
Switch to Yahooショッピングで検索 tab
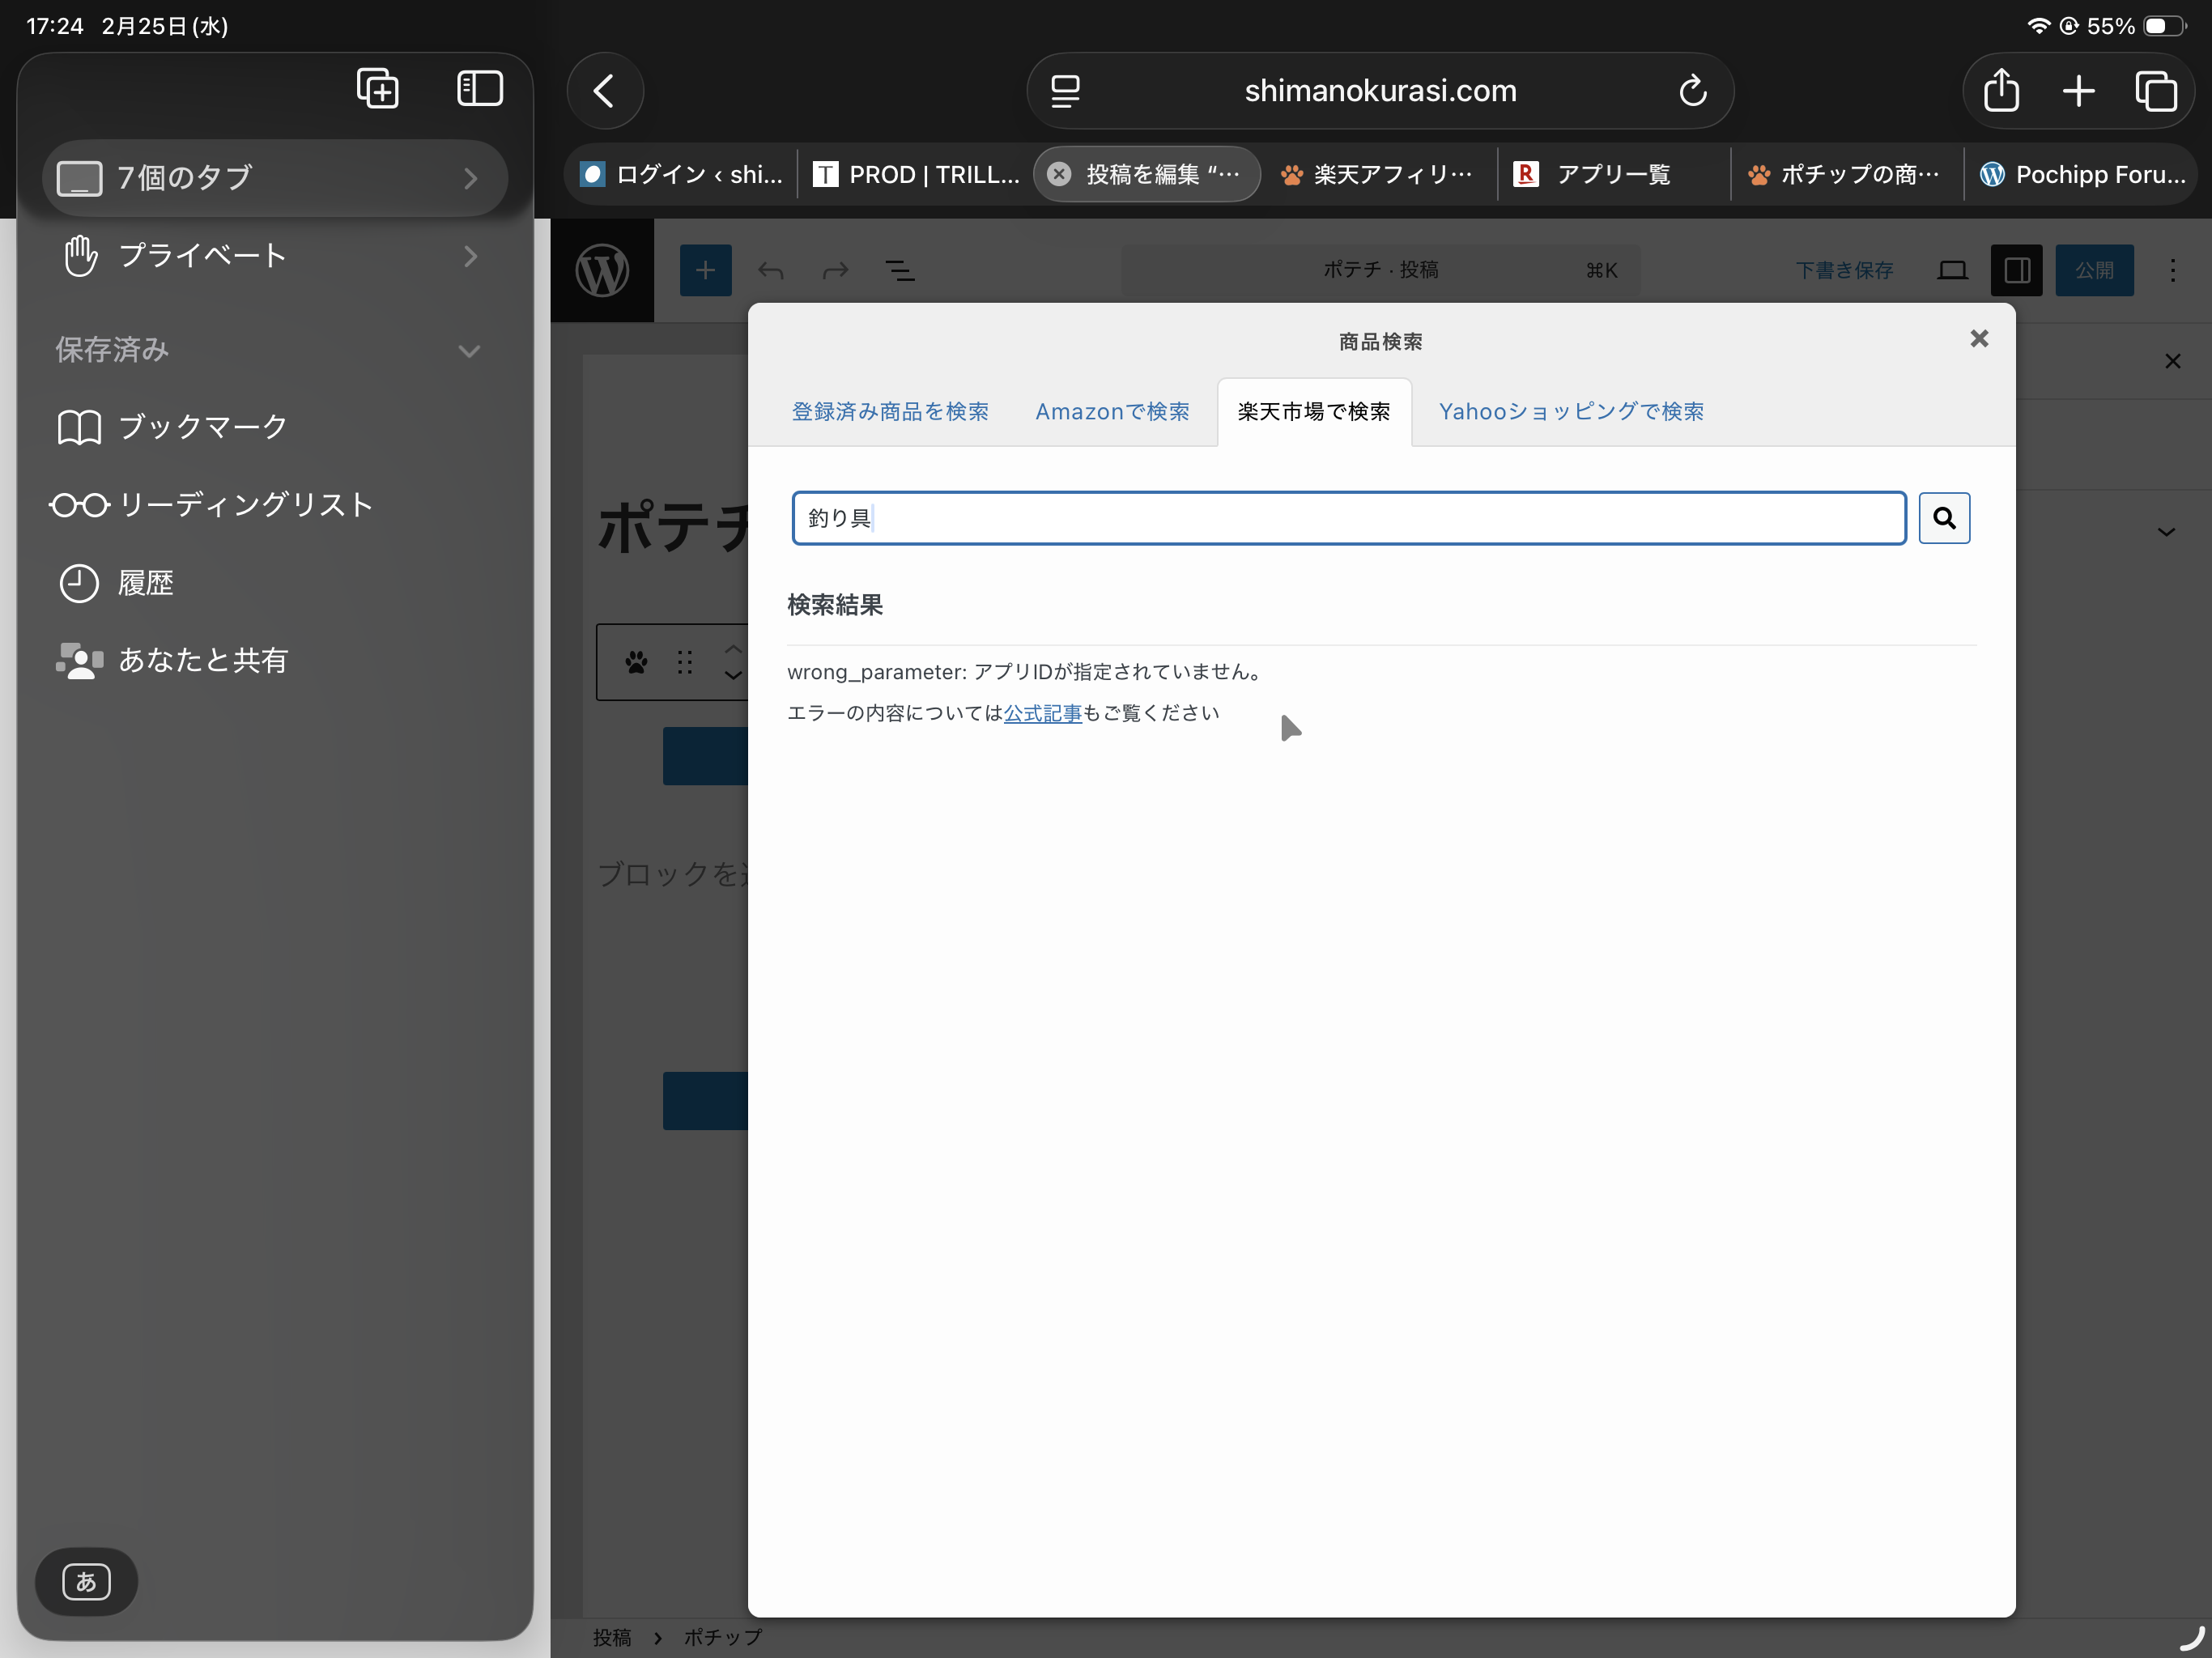(x=1570, y=411)
